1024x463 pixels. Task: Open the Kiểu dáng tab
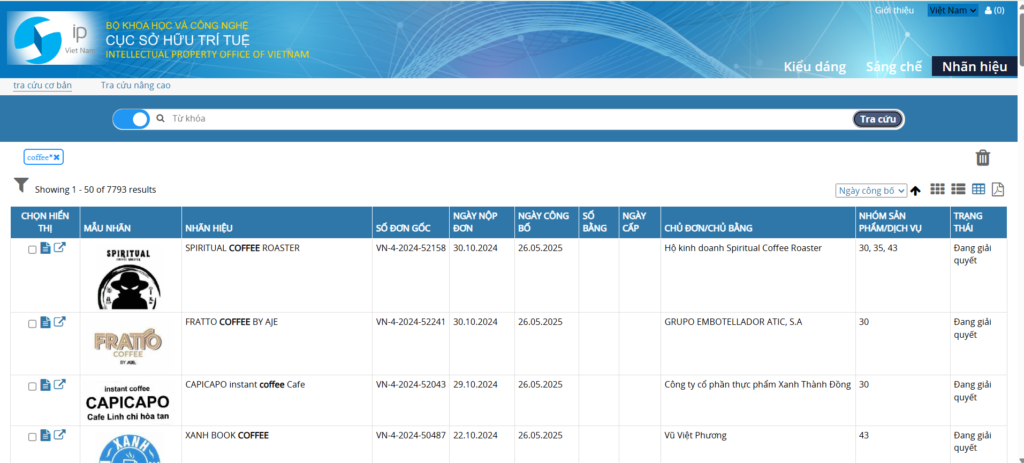pos(814,67)
